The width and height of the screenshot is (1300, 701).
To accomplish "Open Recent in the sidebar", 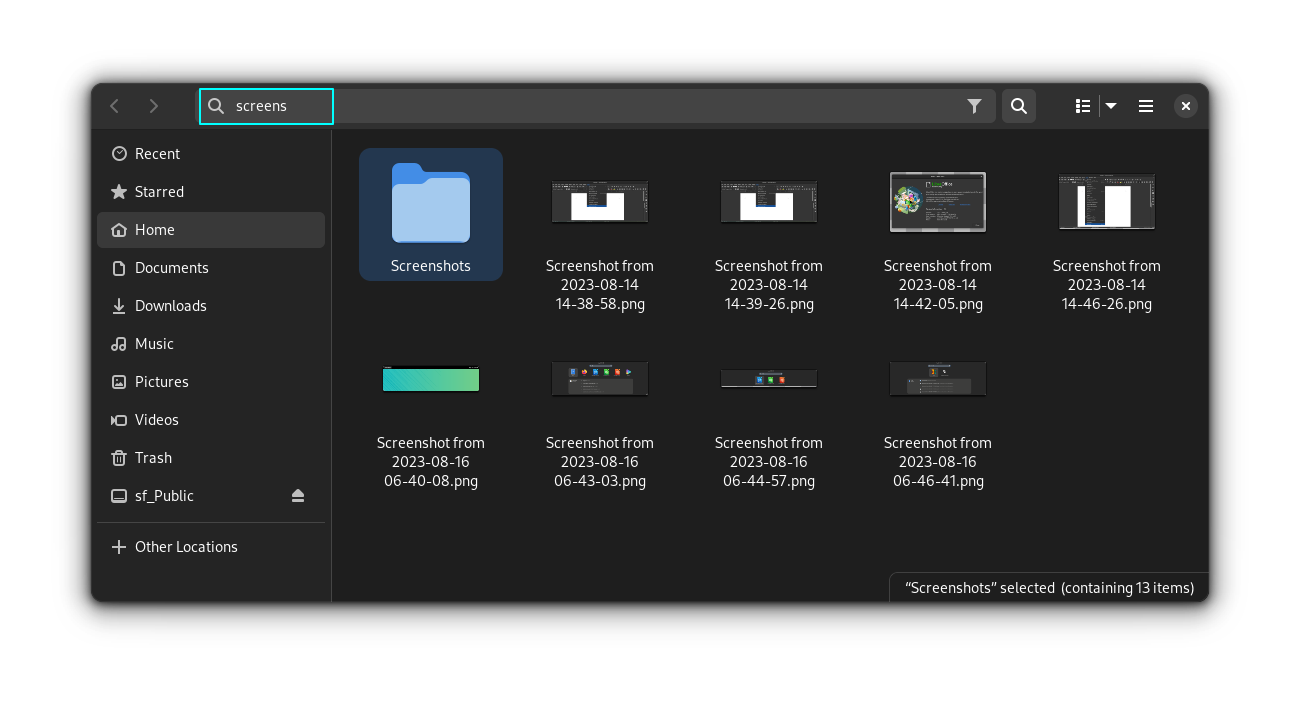I will pos(157,154).
